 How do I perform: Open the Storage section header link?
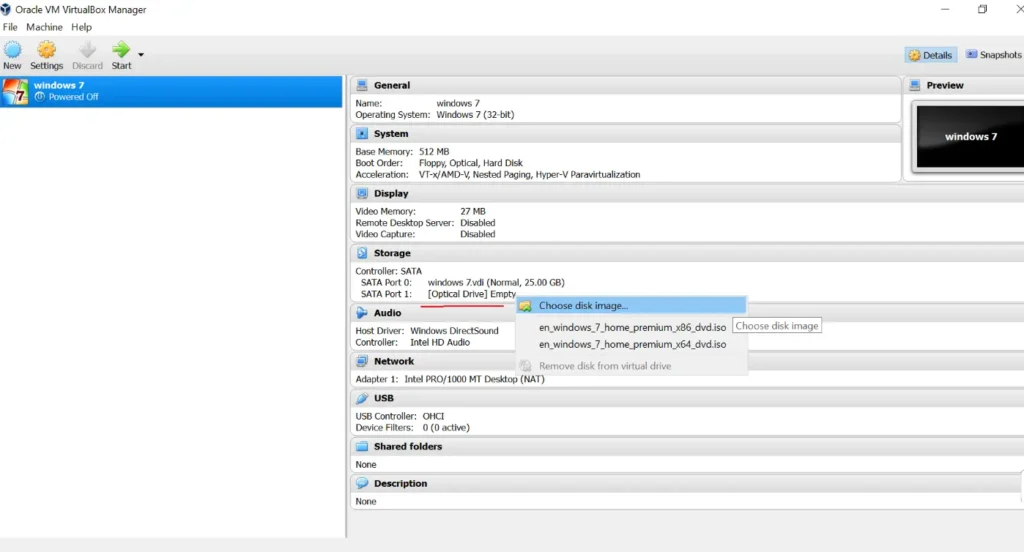[392, 253]
